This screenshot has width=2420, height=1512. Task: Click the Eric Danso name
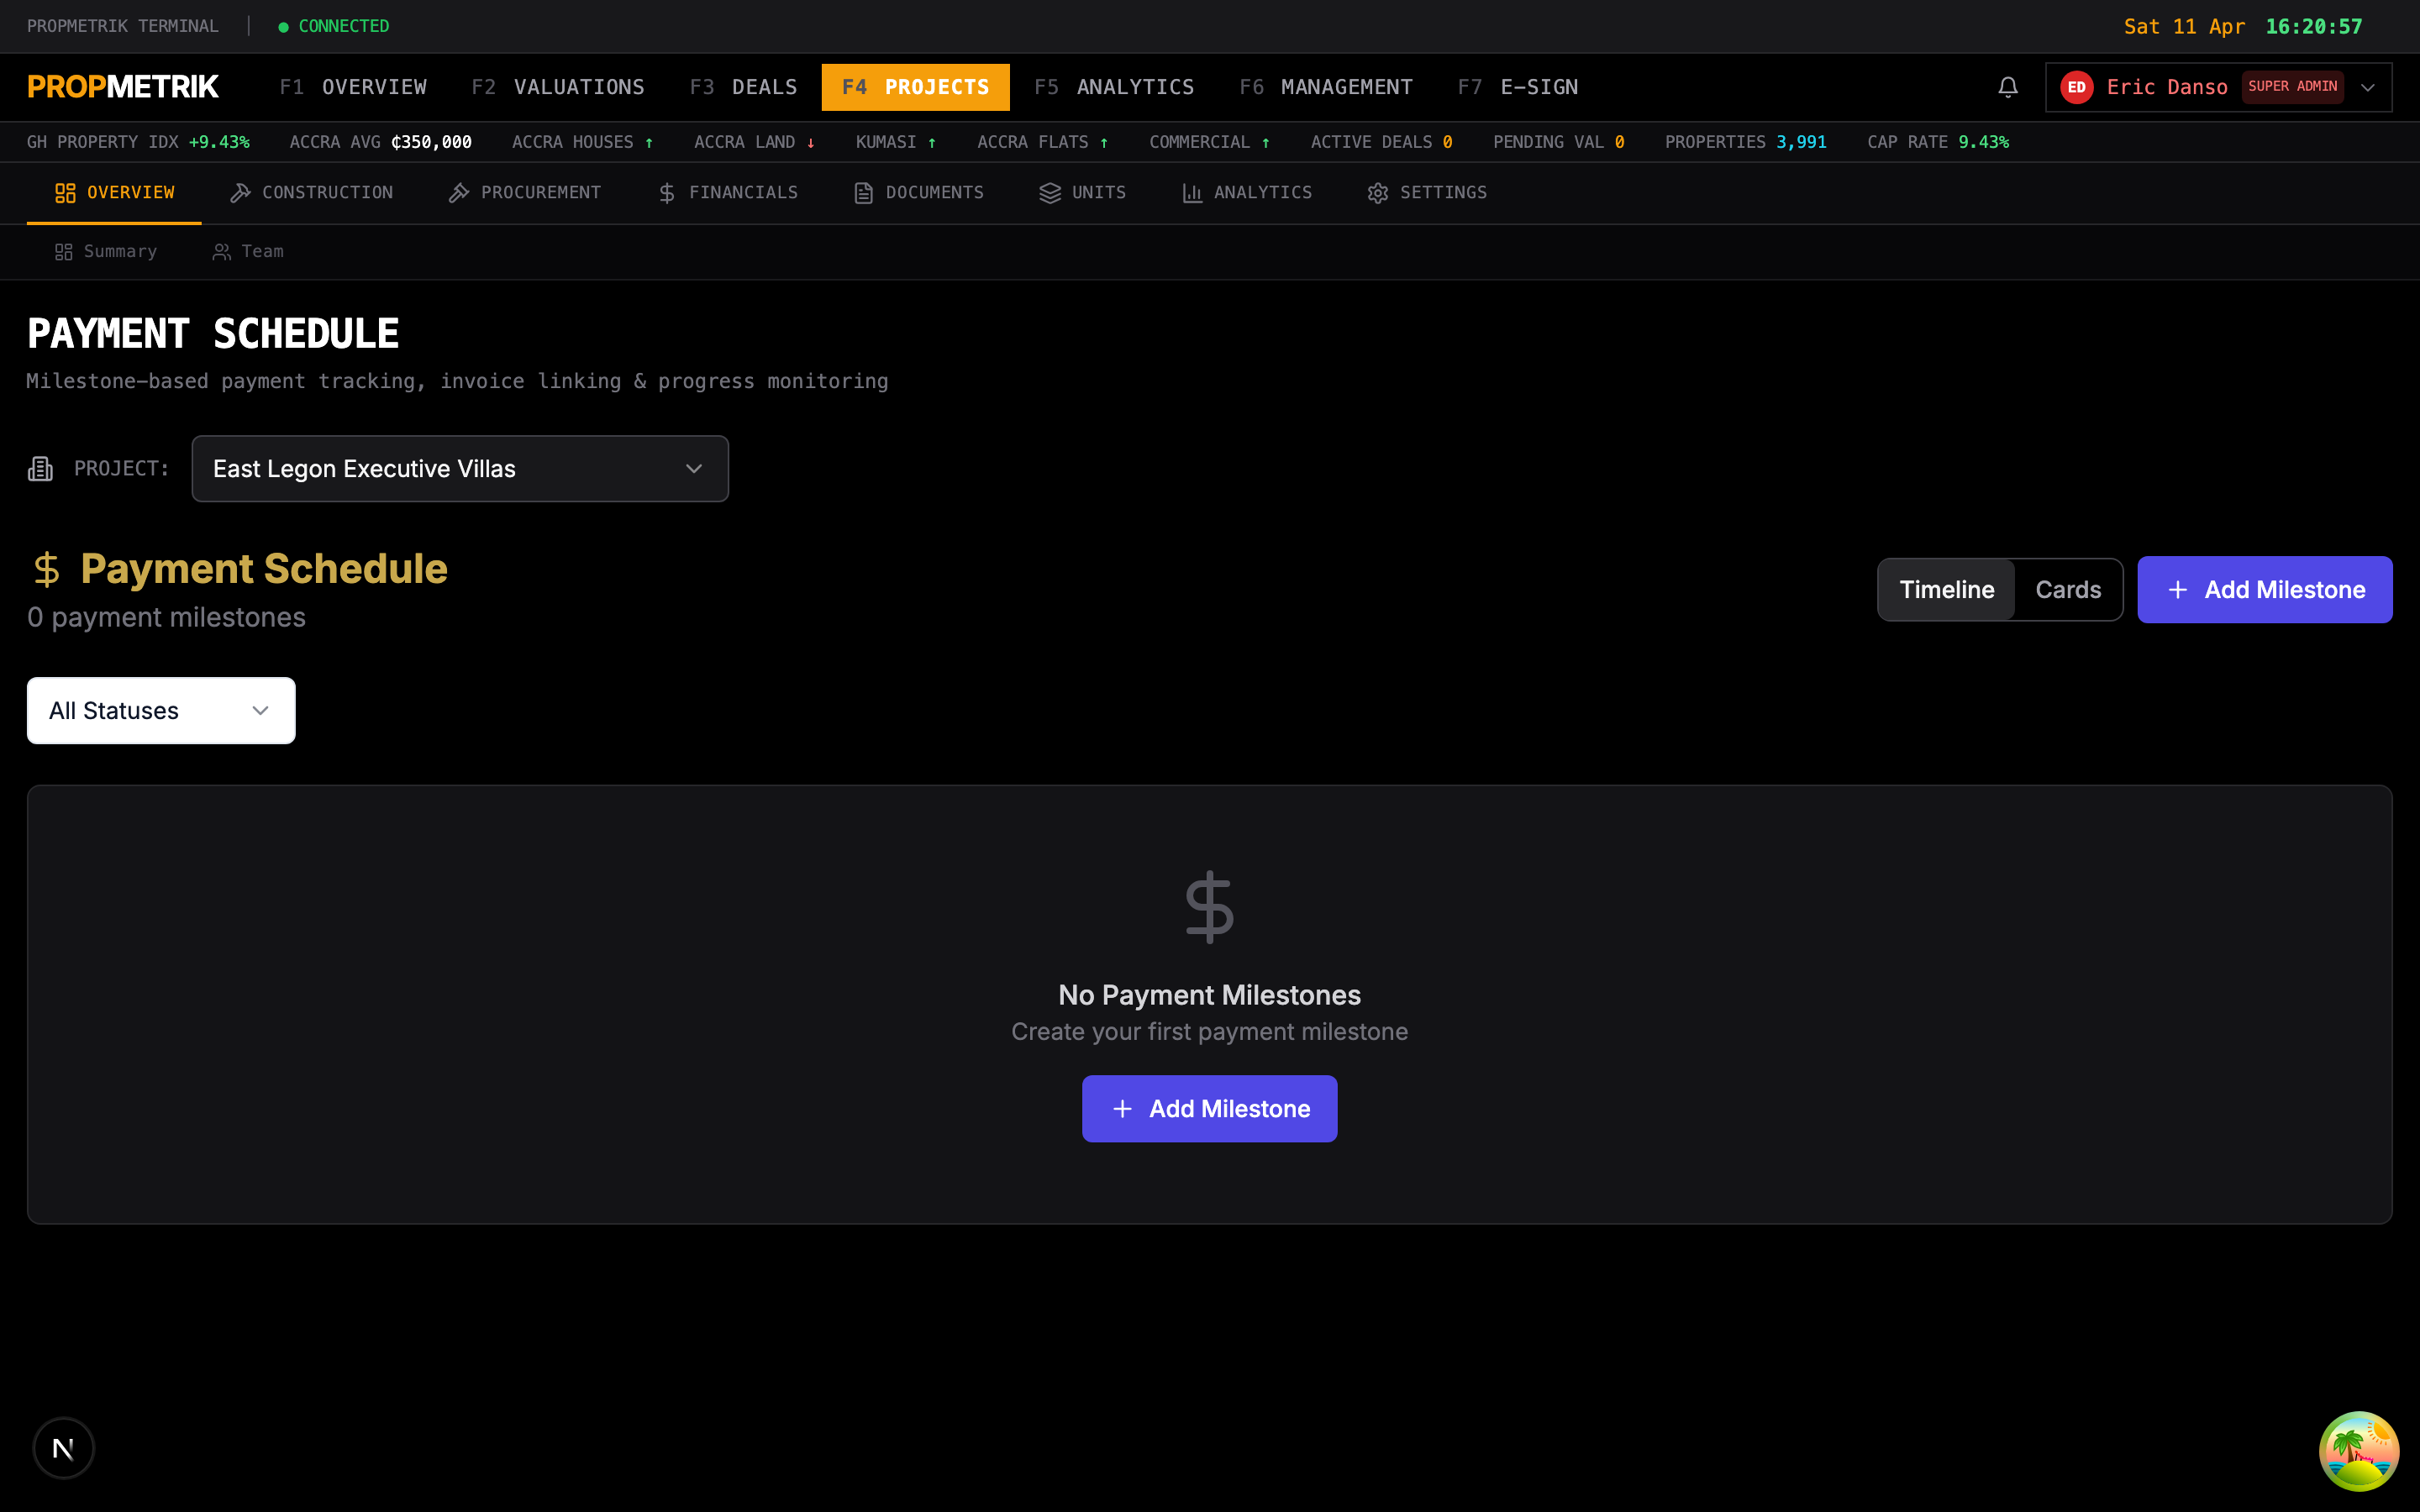(2166, 87)
